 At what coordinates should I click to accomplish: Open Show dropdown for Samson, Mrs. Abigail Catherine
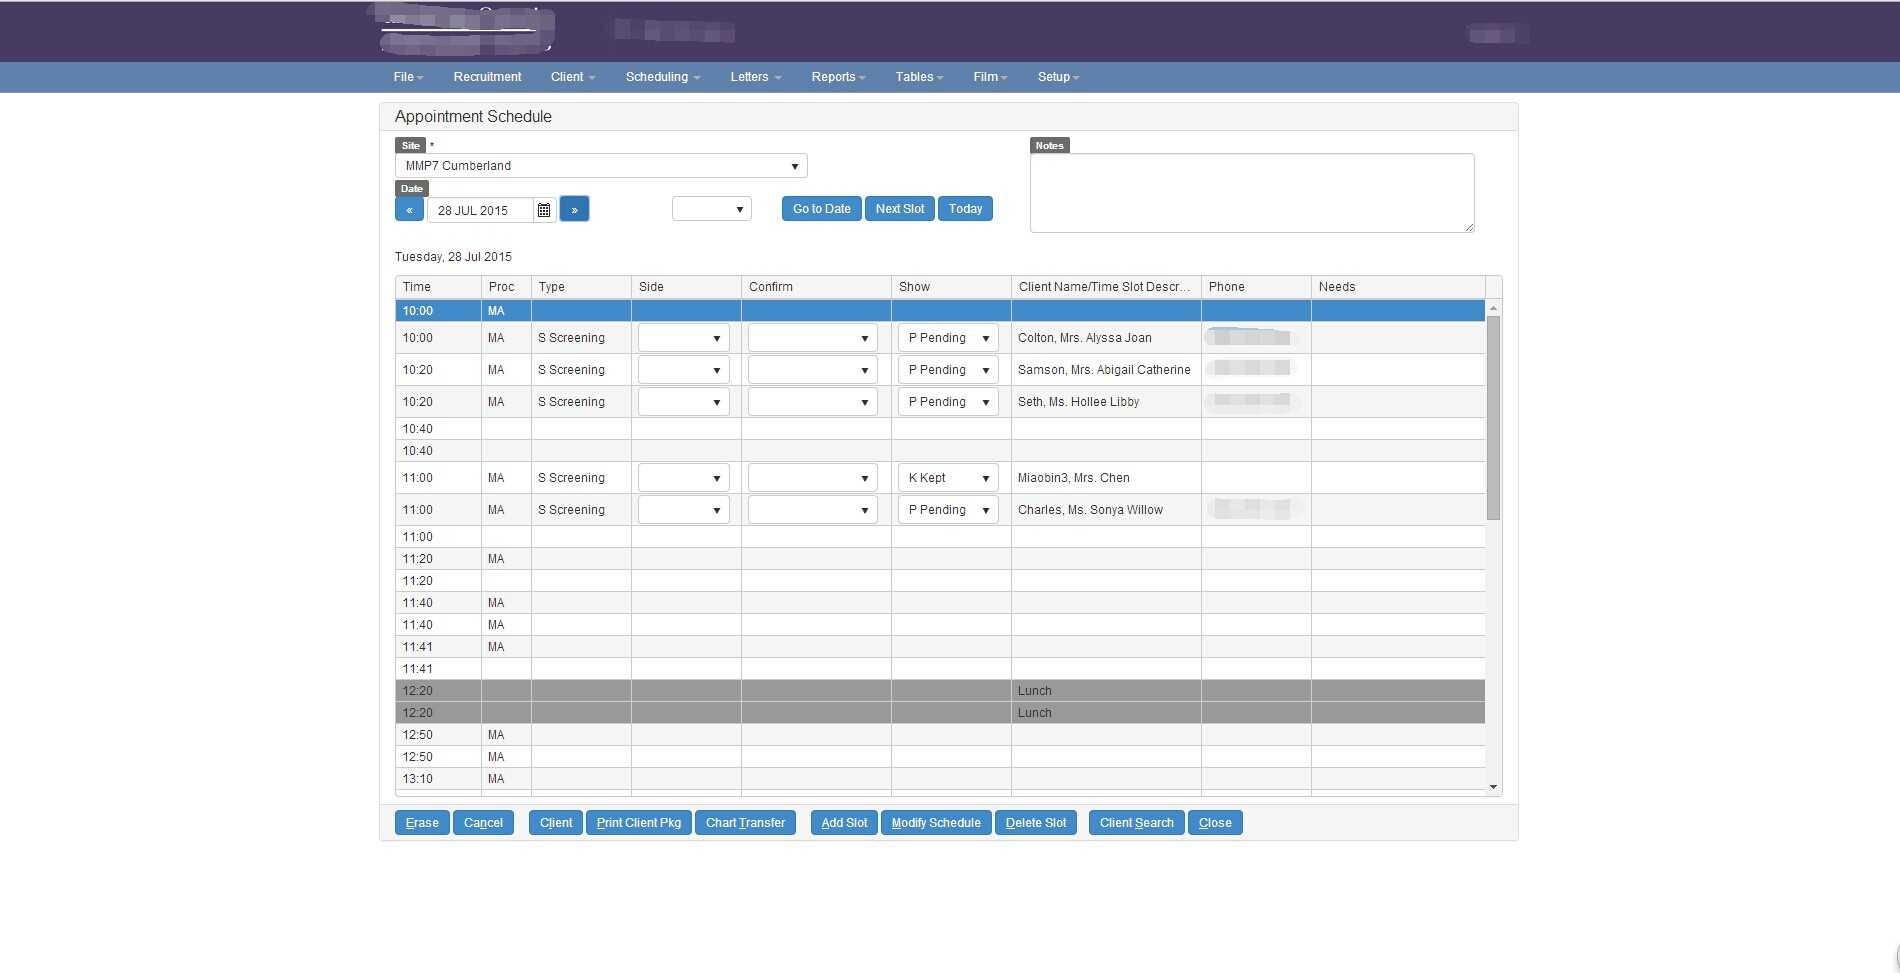948,370
